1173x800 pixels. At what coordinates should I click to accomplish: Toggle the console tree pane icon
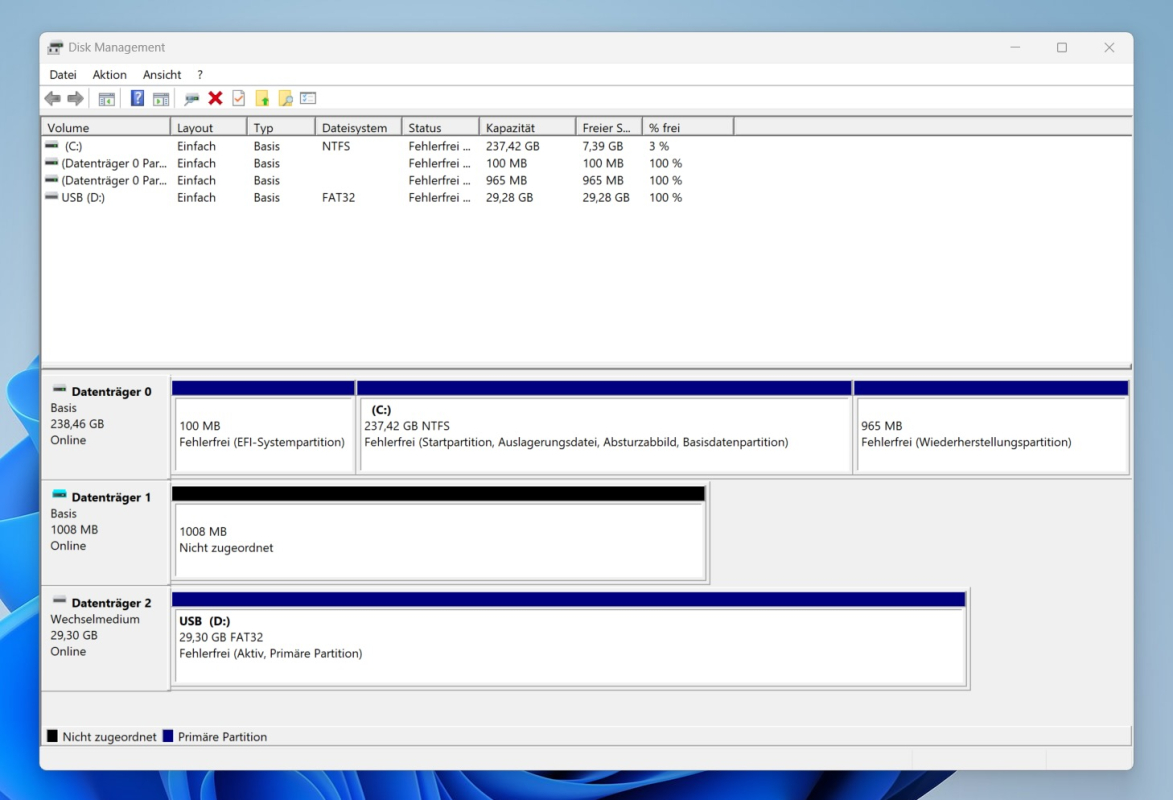coord(107,99)
